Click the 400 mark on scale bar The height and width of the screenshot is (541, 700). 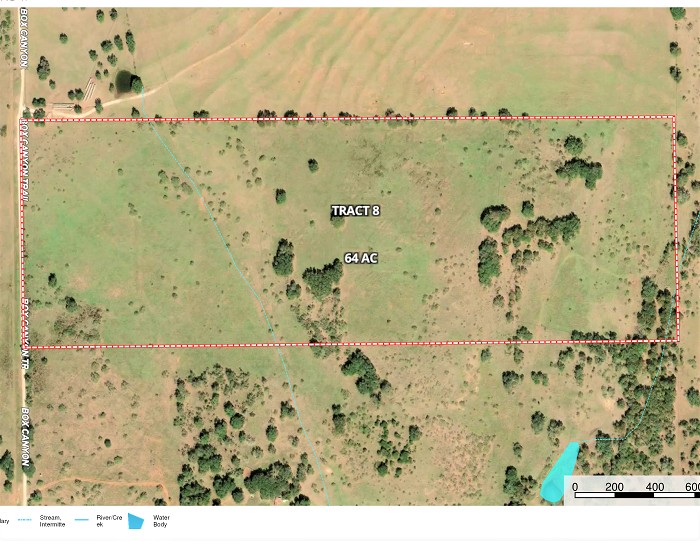[654, 487]
